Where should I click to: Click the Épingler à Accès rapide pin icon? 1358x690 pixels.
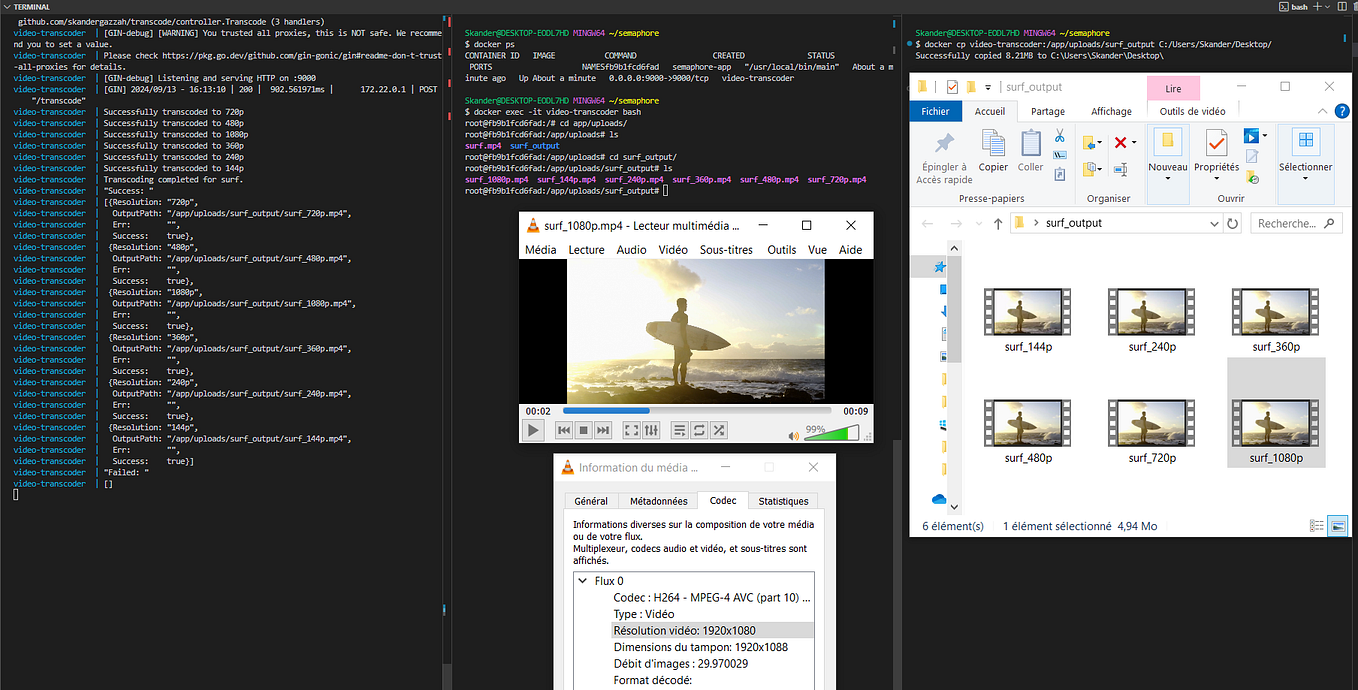pyautogui.click(x=945, y=140)
